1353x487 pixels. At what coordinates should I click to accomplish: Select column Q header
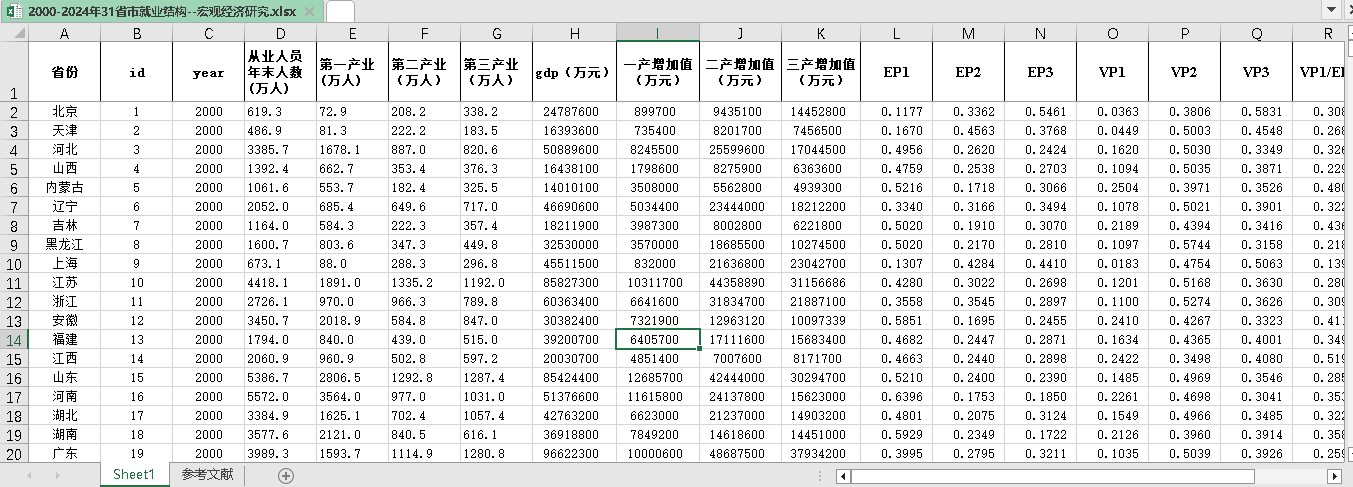pyautogui.click(x=1256, y=33)
